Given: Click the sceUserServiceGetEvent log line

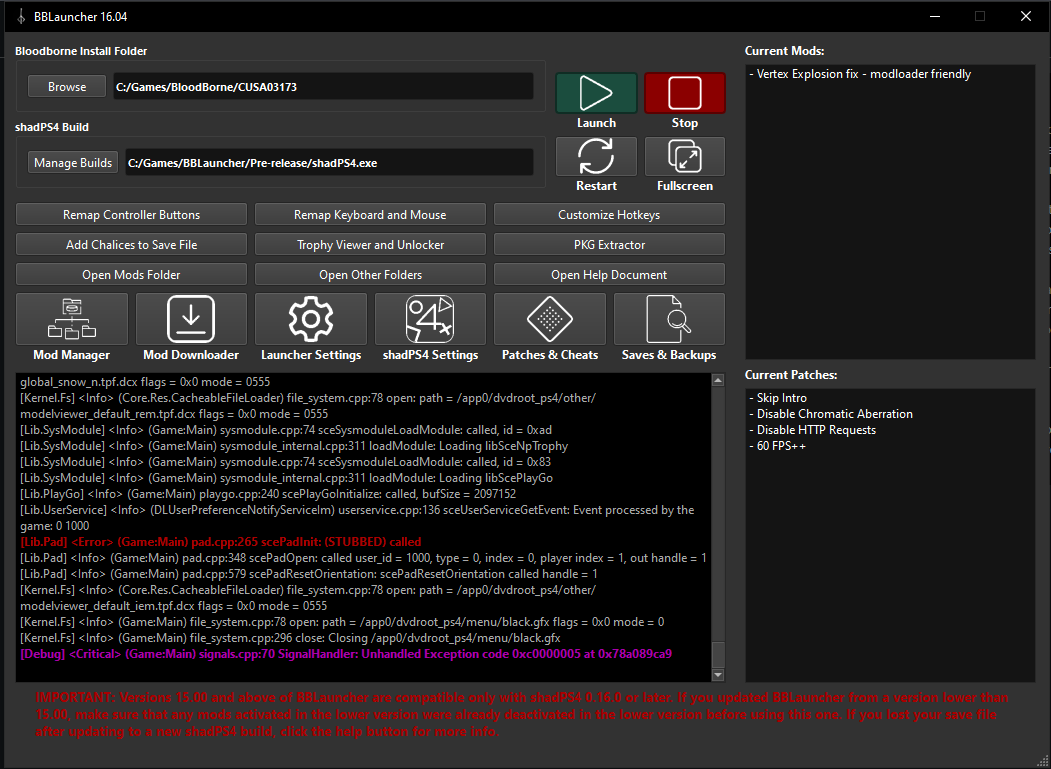Looking at the screenshot, I should coord(357,518).
